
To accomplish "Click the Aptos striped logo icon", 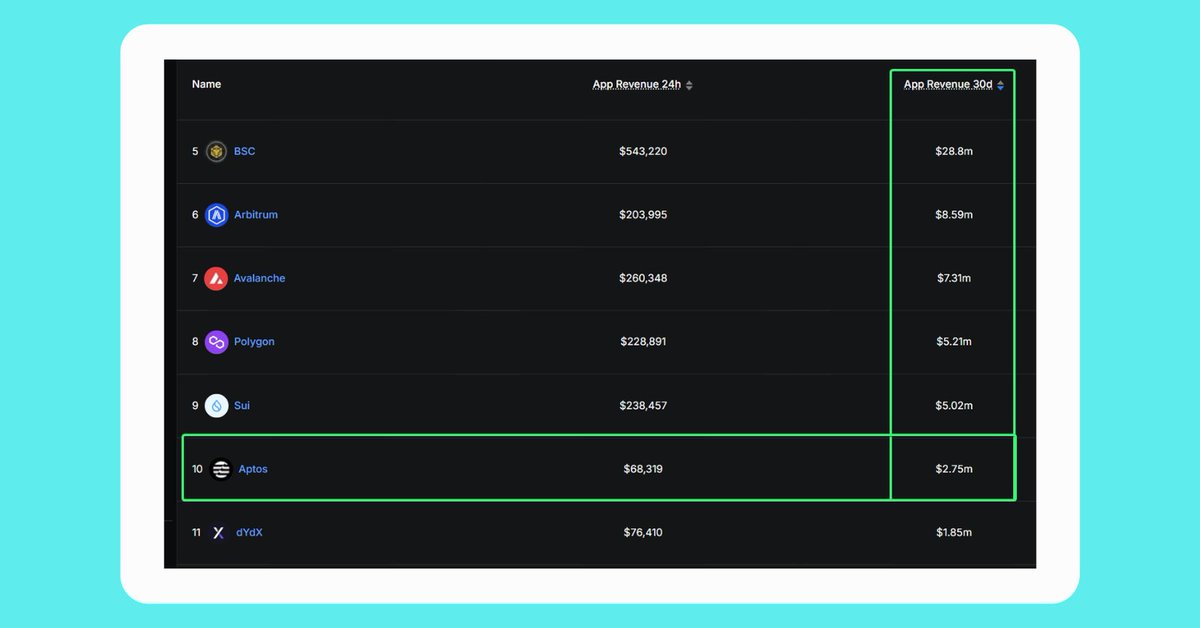I will [221, 469].
